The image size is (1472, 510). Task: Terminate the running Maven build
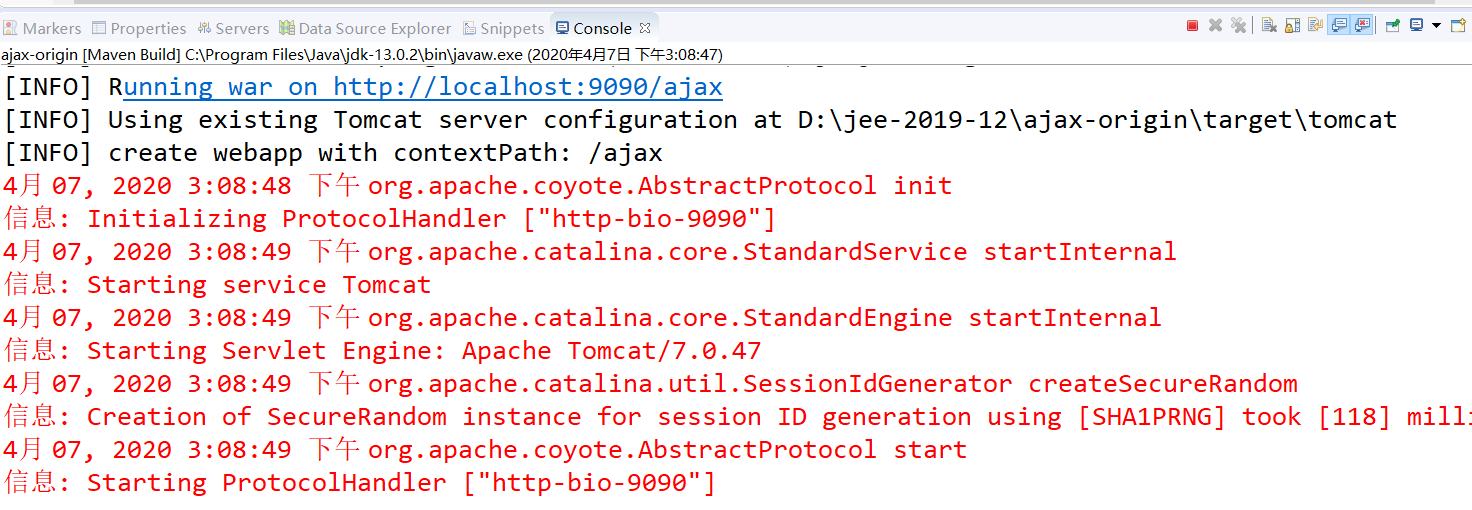(x=1192, y=25)
